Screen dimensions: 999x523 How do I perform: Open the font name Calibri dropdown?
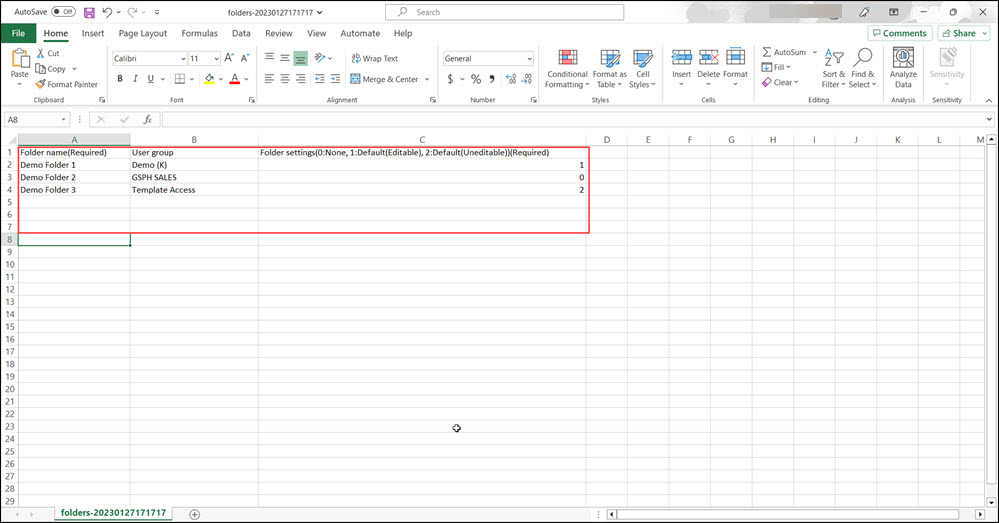(183, 59)
